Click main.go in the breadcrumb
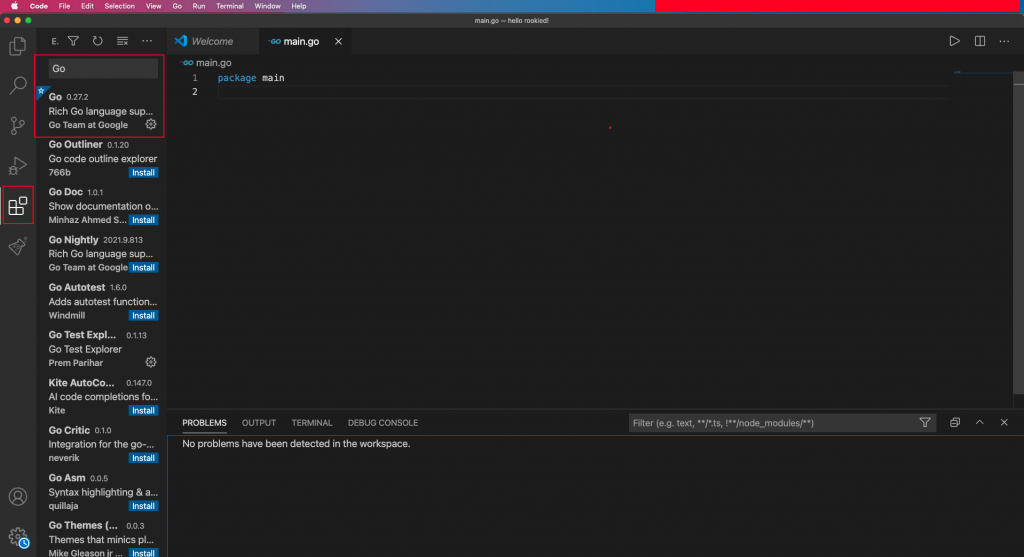 pyautogui.click(x=214, y=63)
